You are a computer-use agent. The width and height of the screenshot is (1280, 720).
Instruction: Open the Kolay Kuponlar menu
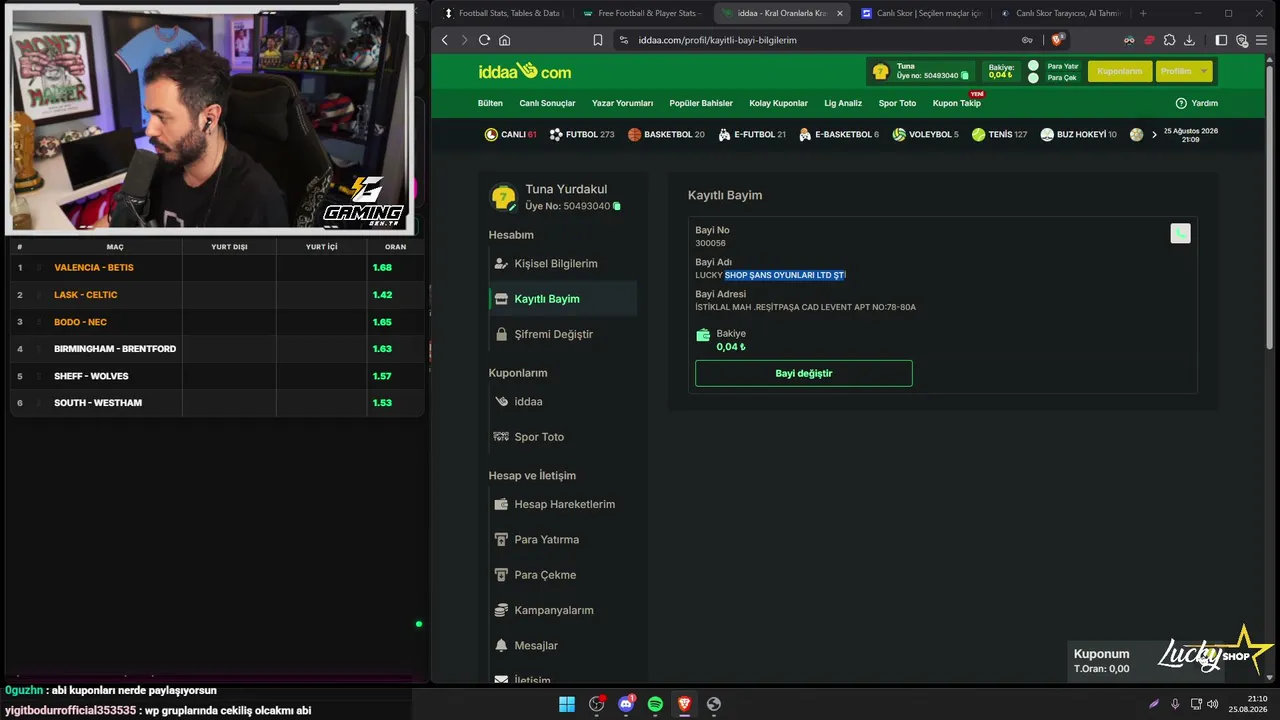tap(778, 103)
